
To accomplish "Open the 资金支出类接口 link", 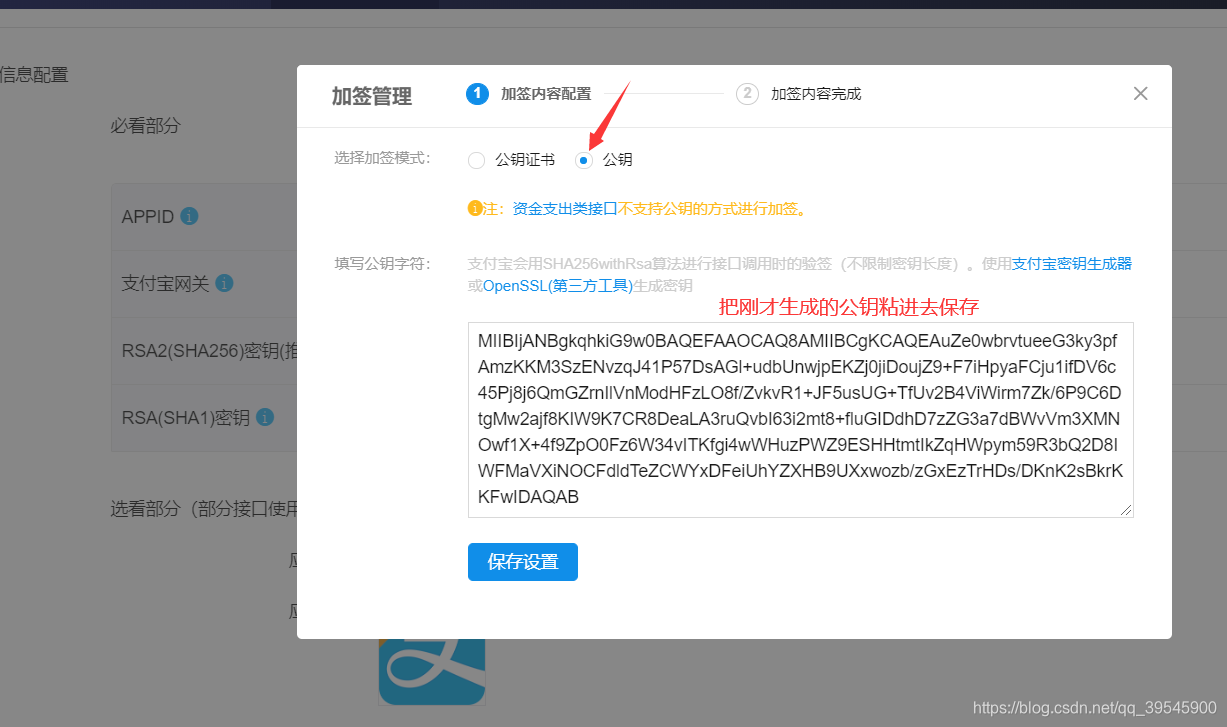I will (x=564, y=209).
